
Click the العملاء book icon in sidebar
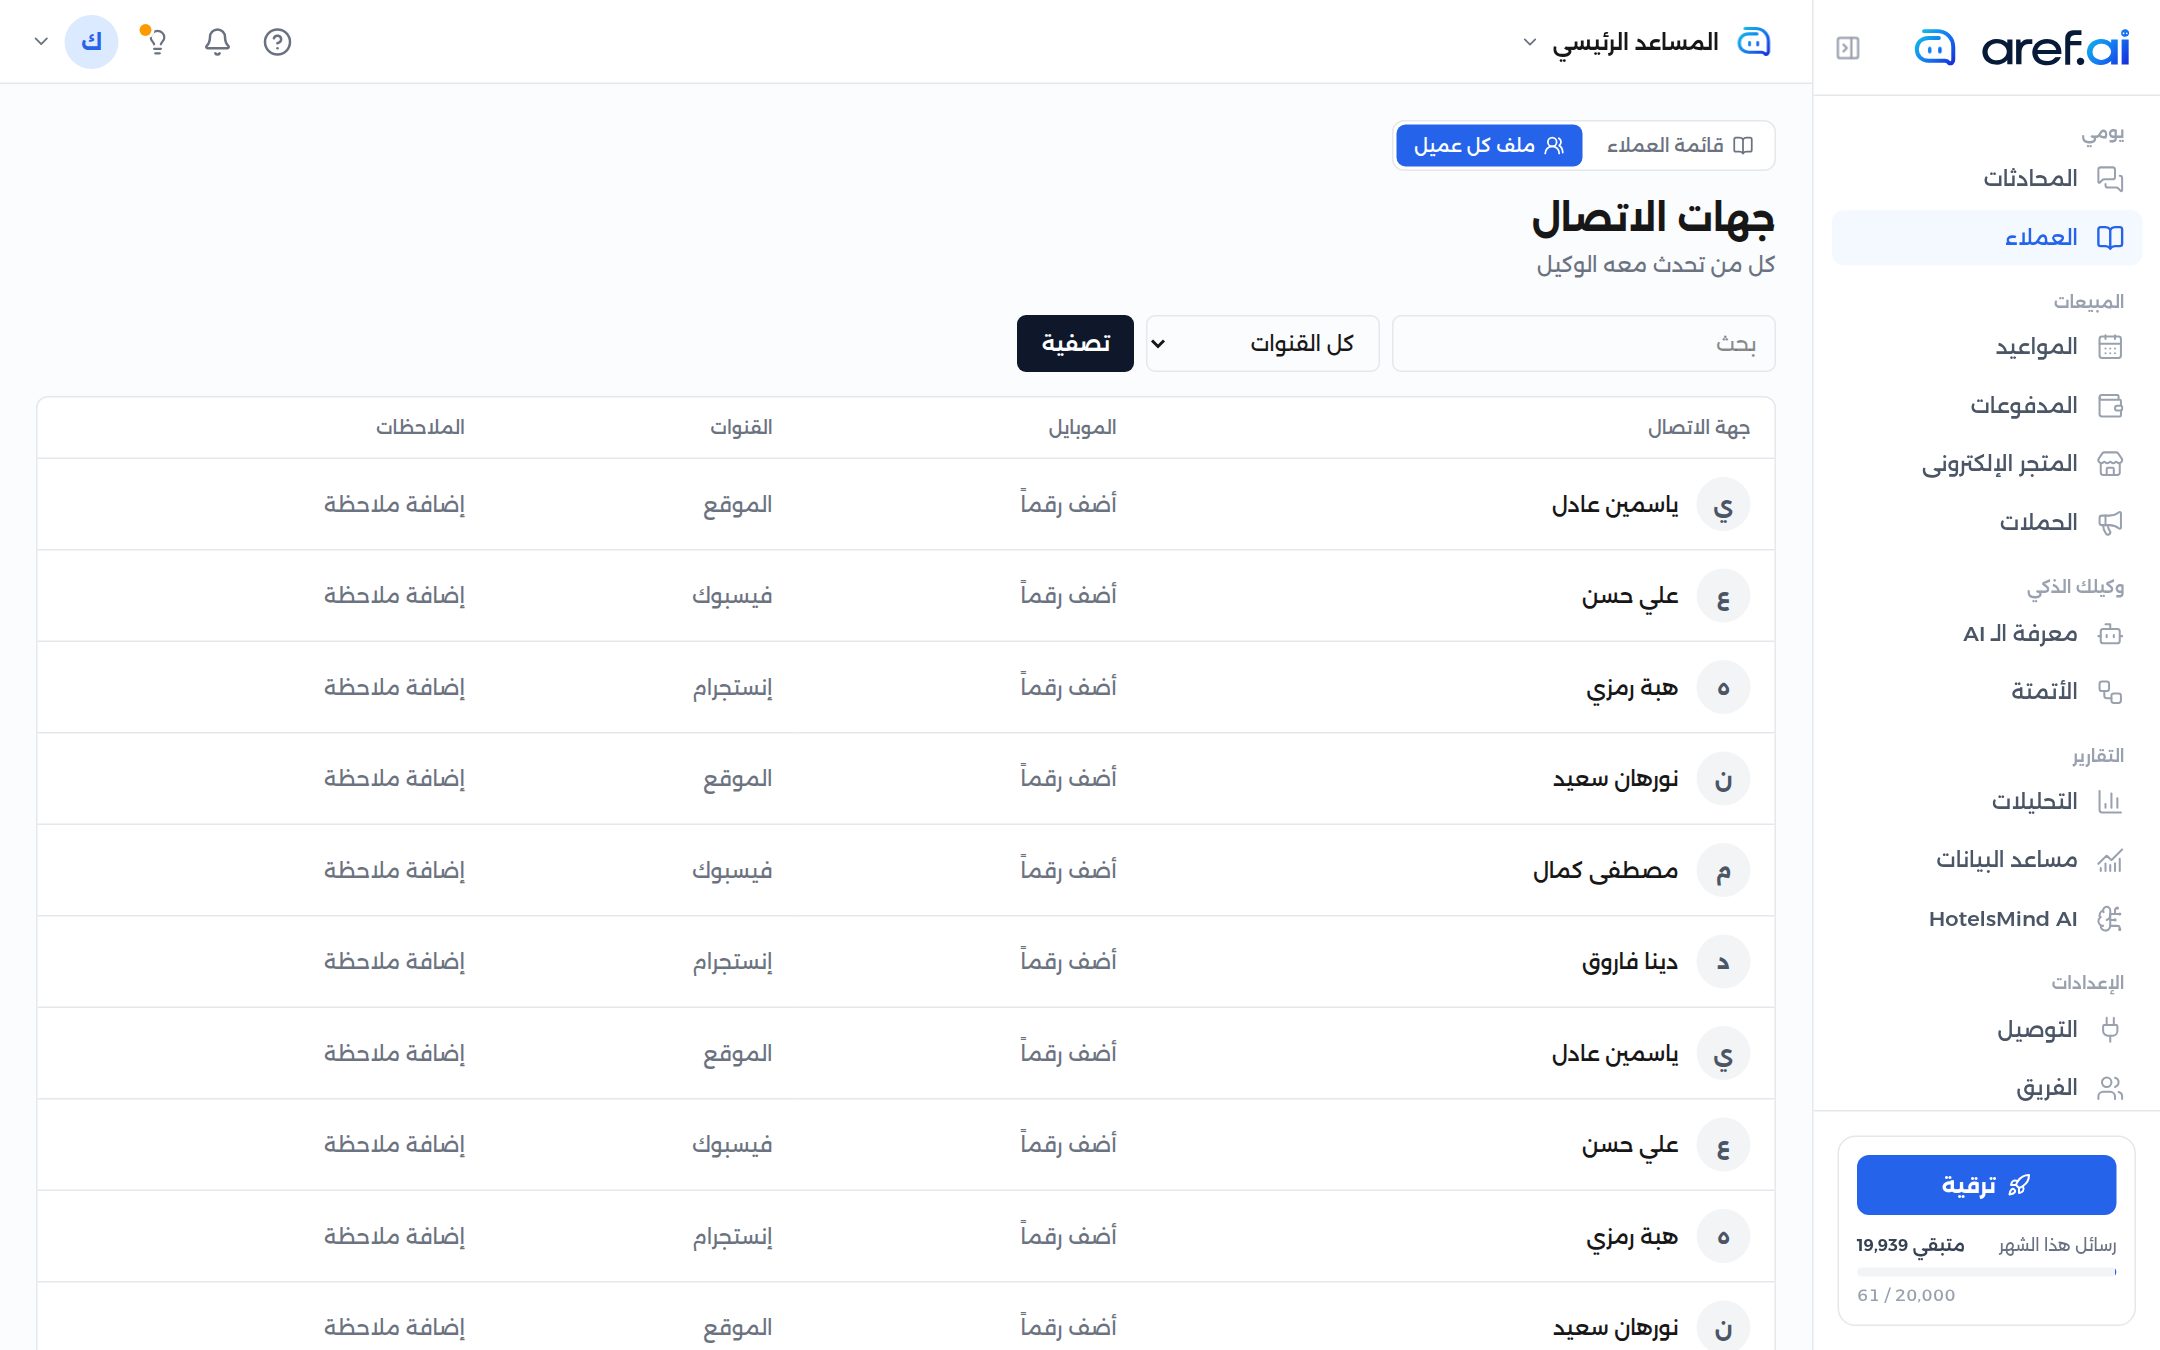click(x=2110, y=238)
